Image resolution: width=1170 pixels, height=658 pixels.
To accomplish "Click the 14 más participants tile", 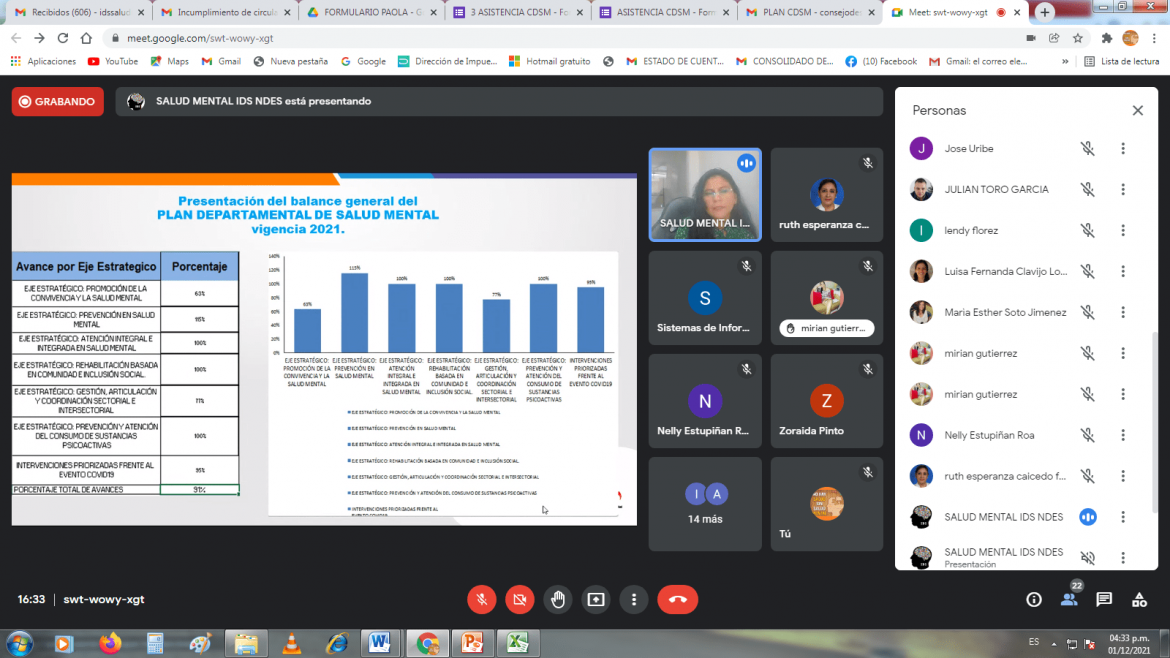I will pos(705,504).
